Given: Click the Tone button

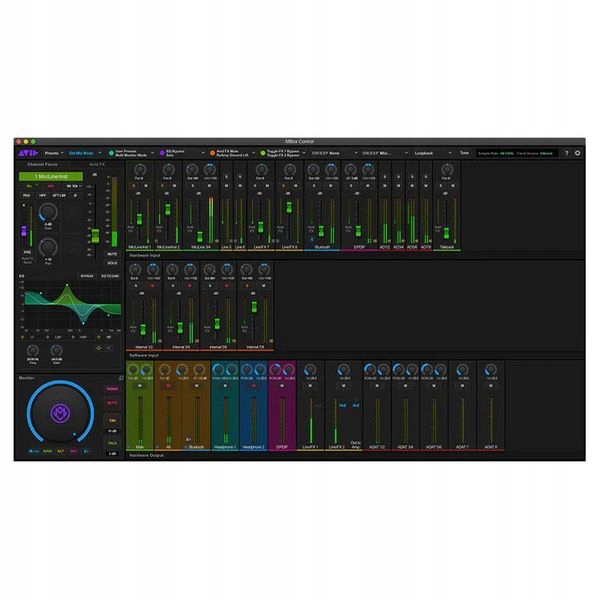Looking at the screenshot, I should 464,153.
